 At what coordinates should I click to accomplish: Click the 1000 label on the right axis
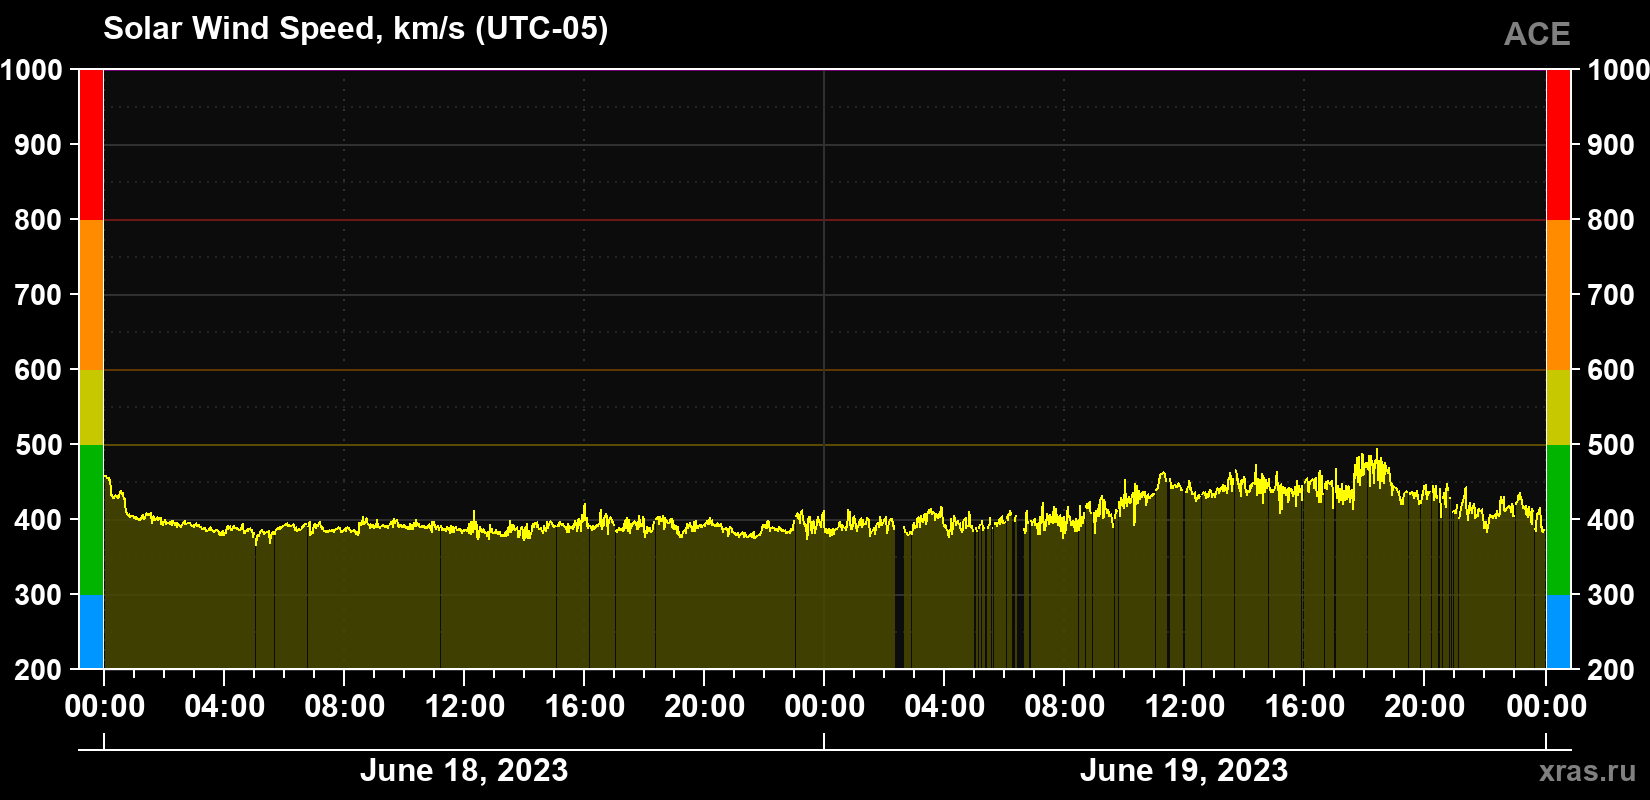(1618, 70)
